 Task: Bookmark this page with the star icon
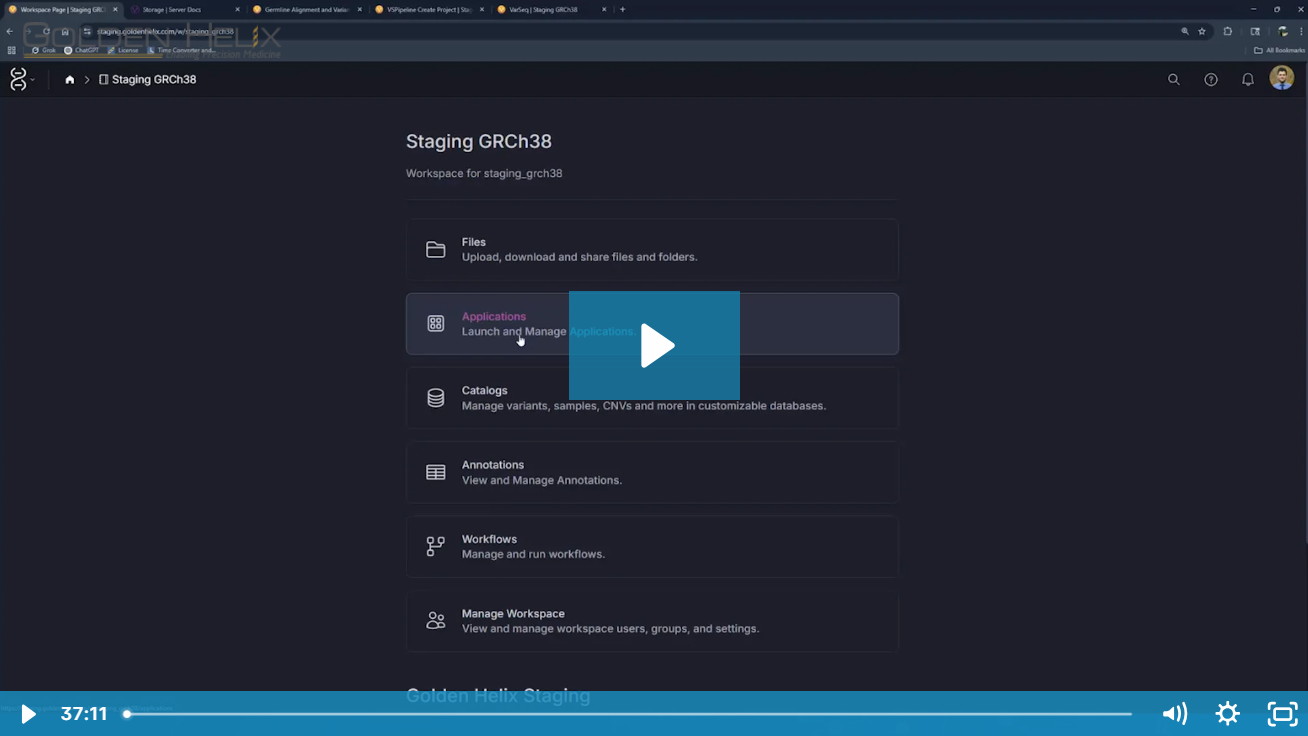[x=1202, y=31]
